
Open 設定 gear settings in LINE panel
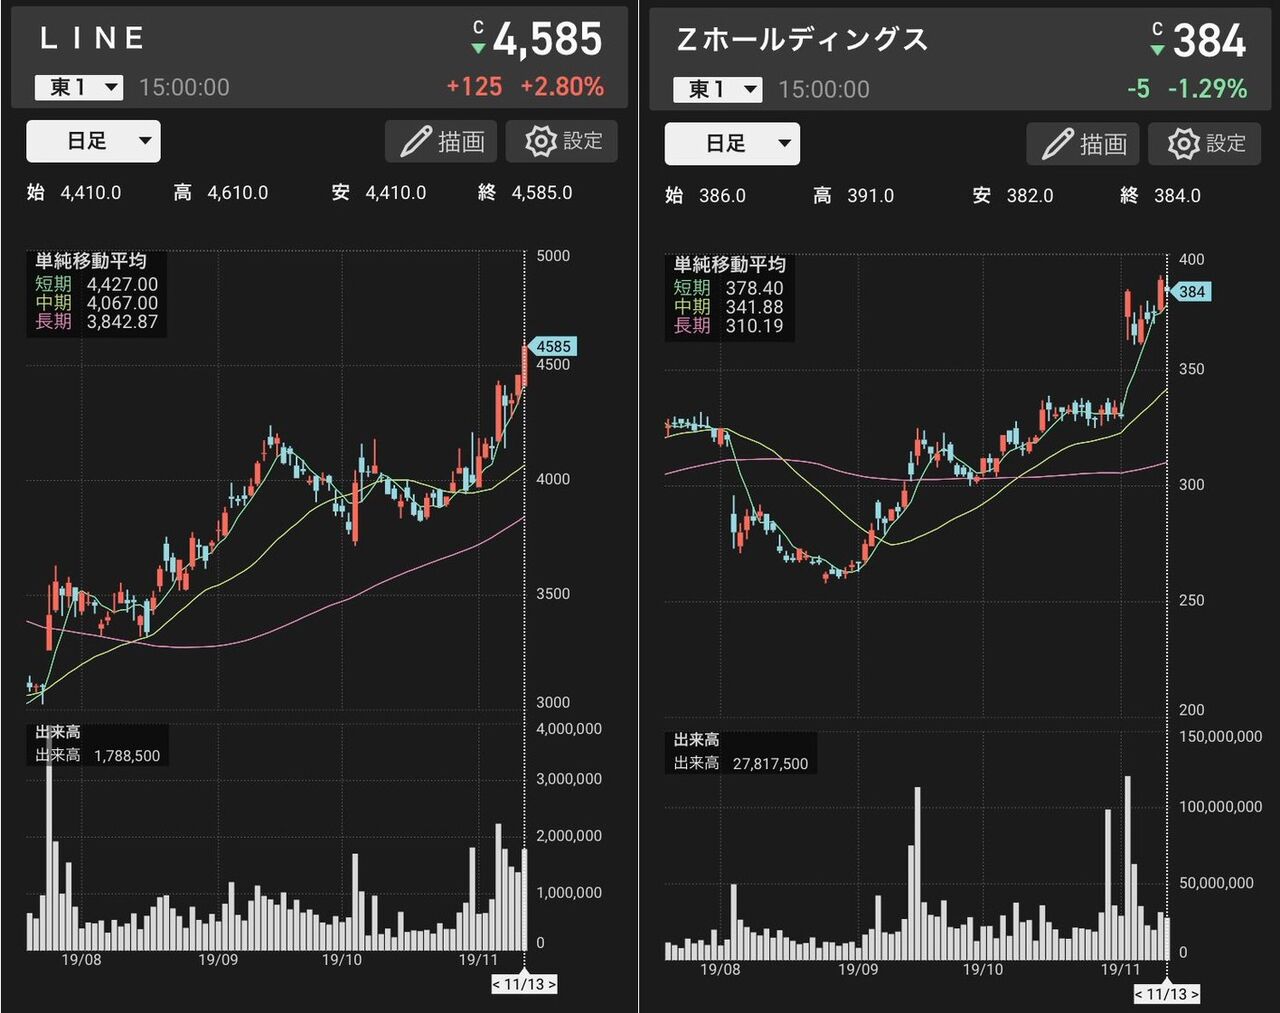point(562,141)
